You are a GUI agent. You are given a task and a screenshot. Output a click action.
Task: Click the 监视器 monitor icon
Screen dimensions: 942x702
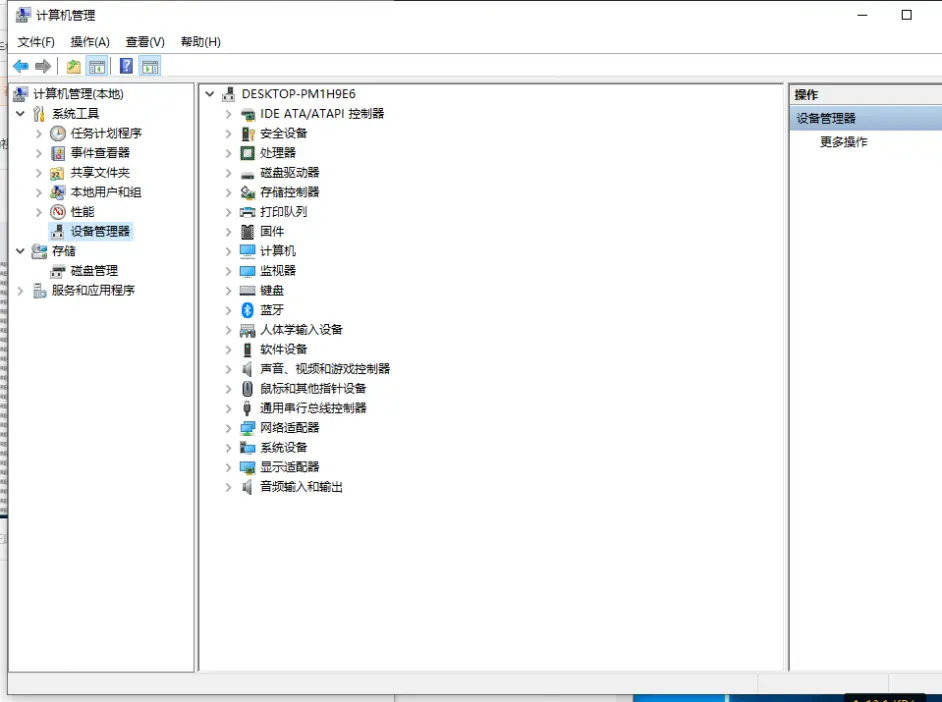[248, 271]
